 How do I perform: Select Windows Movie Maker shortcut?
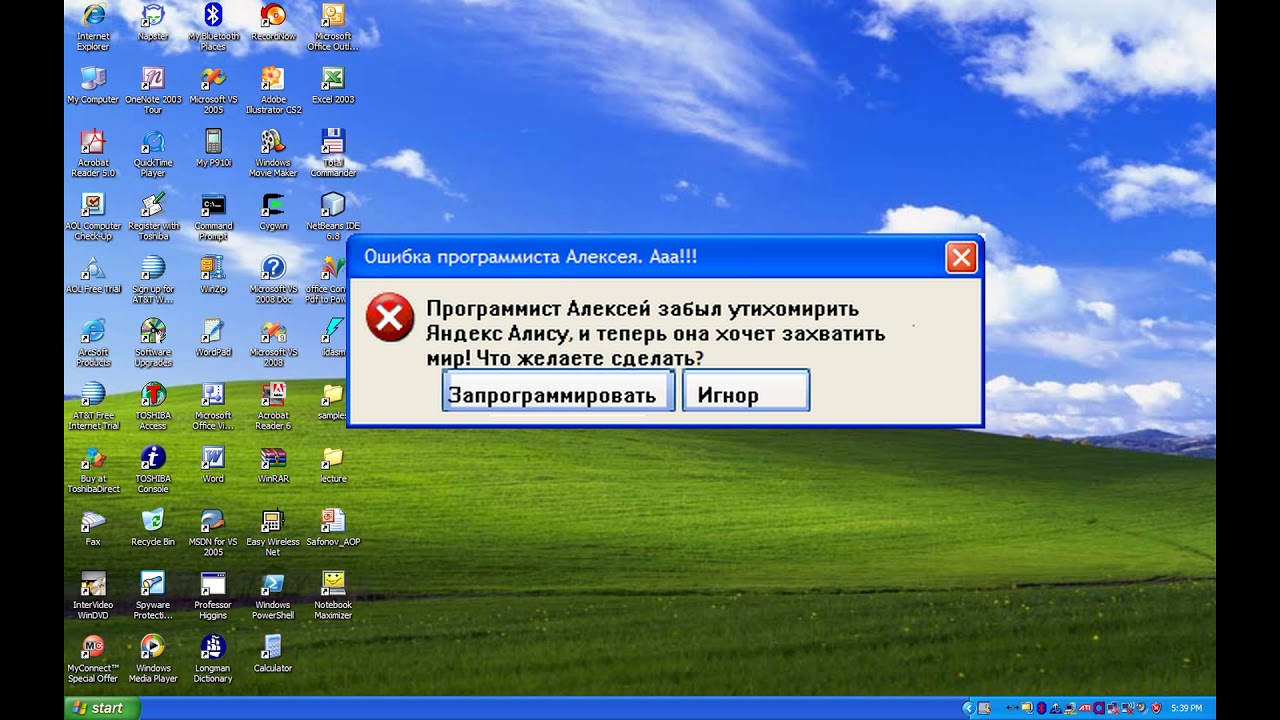tap(273, 153)
